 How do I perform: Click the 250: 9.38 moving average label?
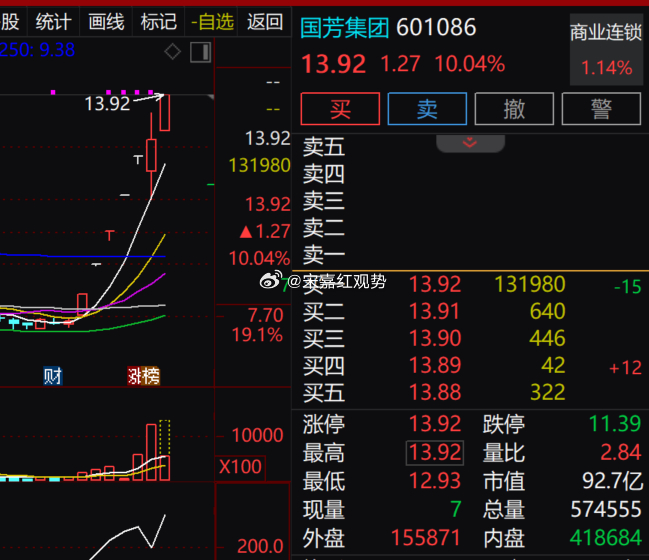click(37, 50)
